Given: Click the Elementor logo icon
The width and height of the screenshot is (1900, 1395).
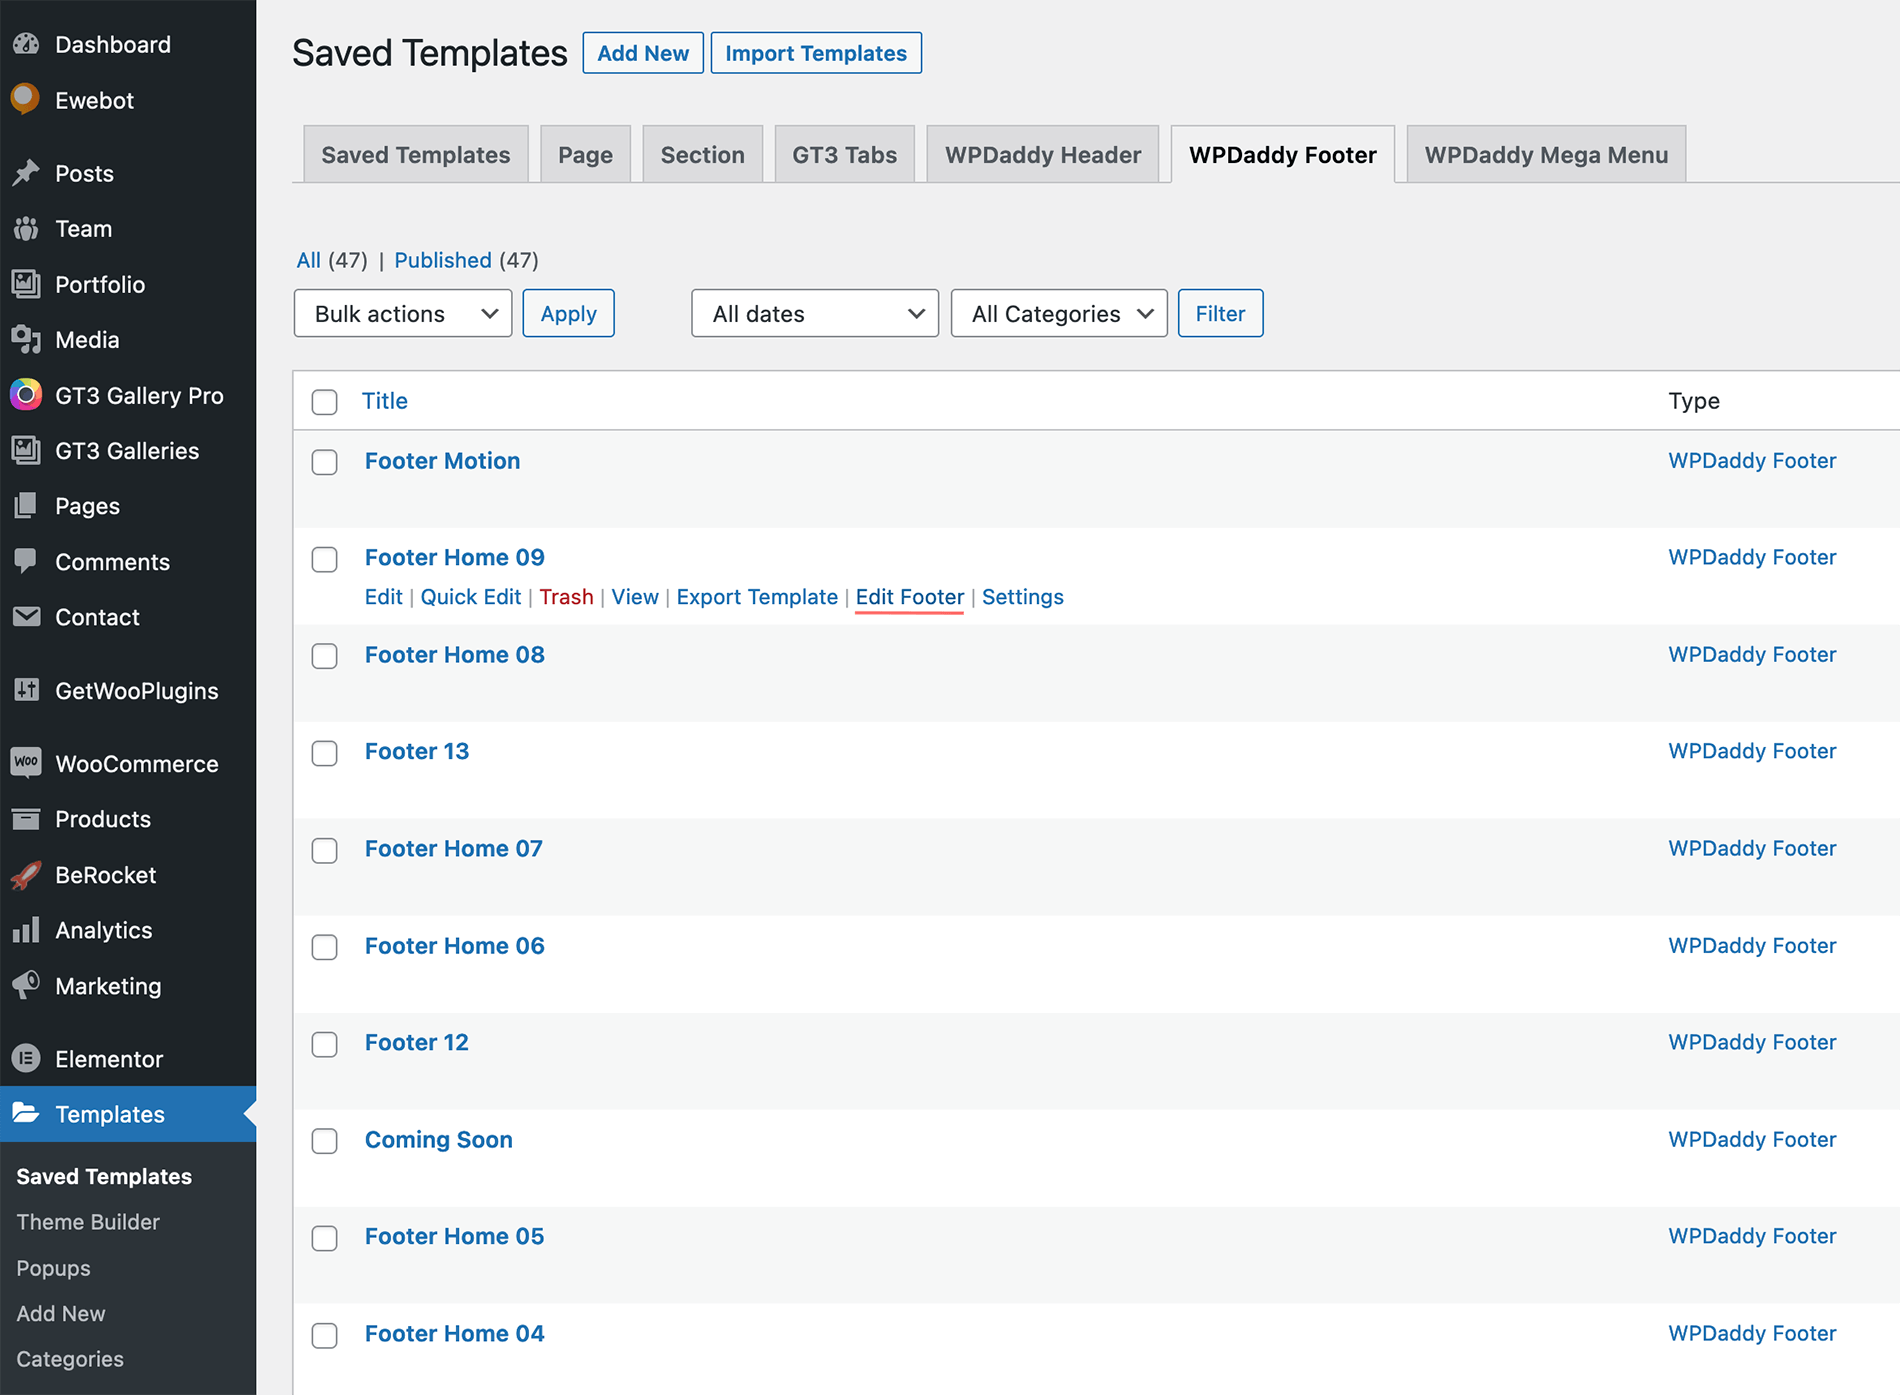Looking at the screenshot, I should pos(26,1058).
